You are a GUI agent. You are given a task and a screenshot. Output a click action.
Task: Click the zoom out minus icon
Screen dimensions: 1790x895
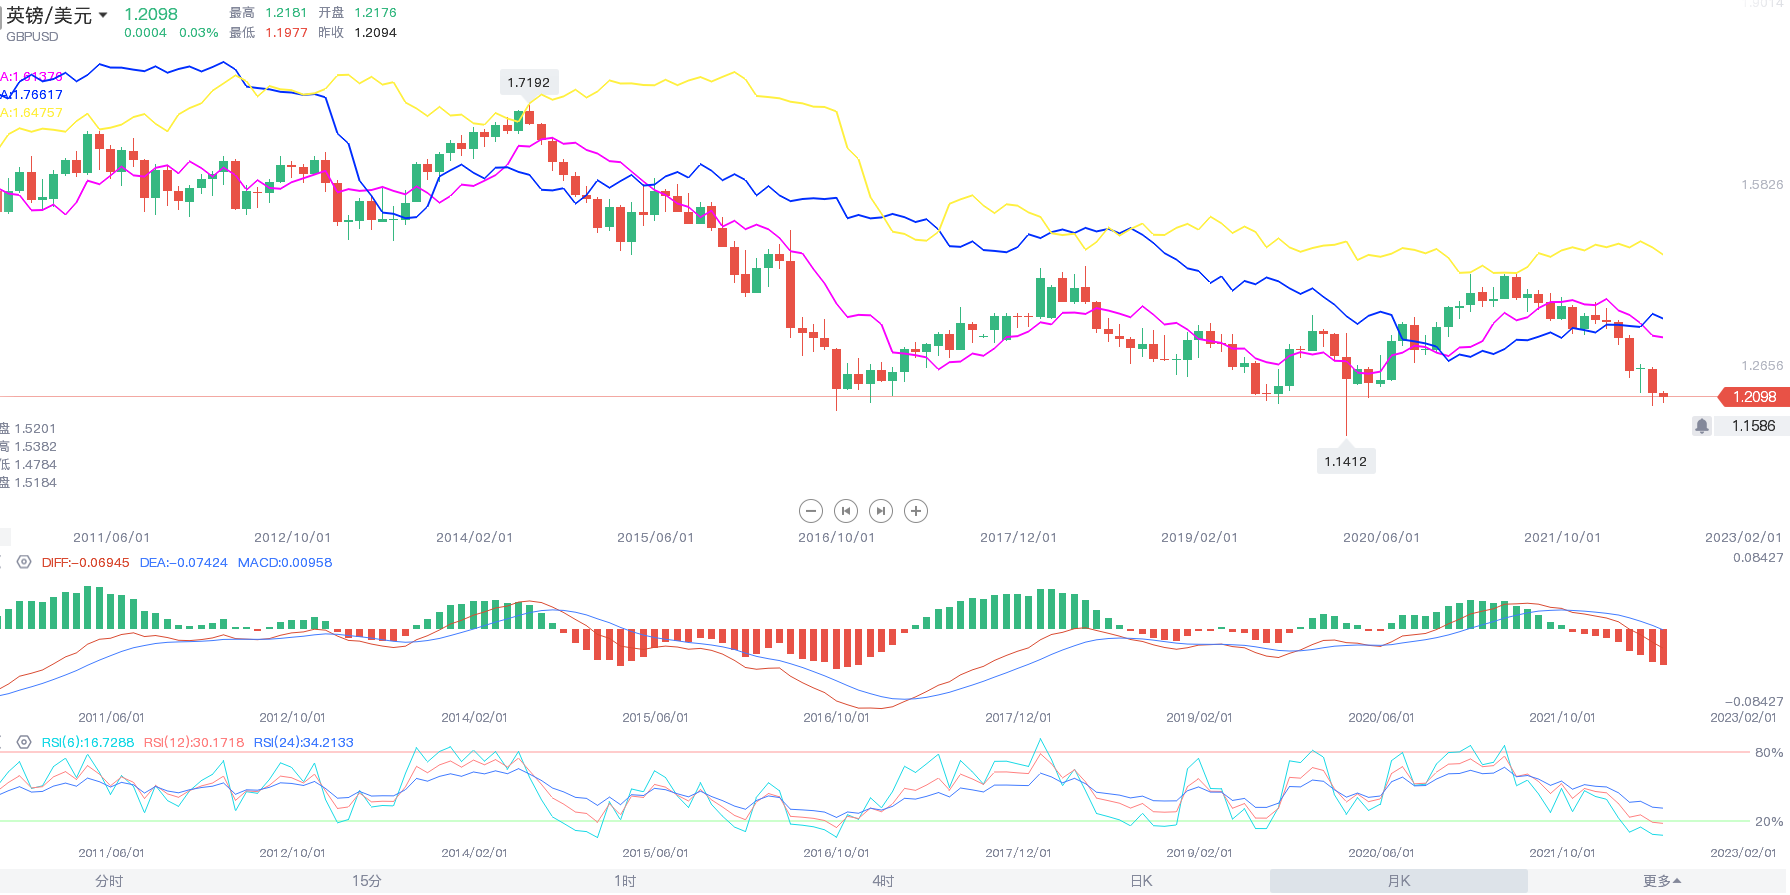811,511
